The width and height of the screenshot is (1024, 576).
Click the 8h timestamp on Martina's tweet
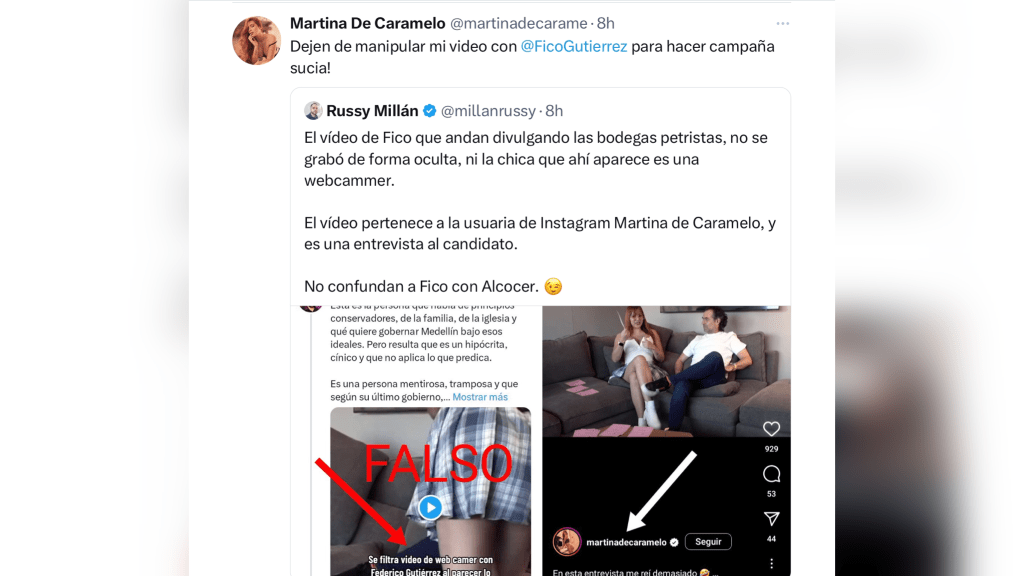tap(605, 24)
